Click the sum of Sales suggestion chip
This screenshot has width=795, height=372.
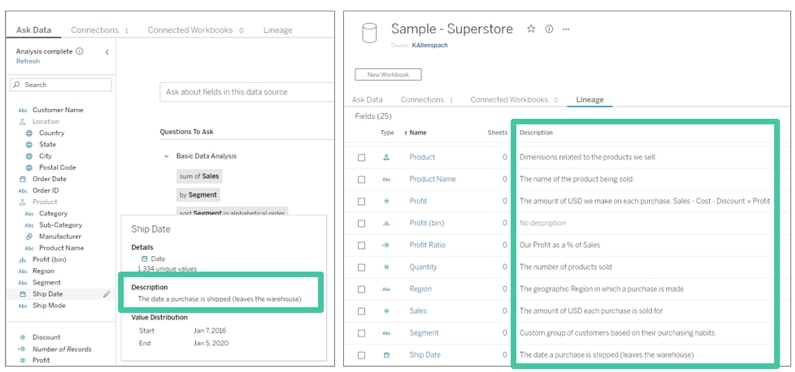pos(200,176)
